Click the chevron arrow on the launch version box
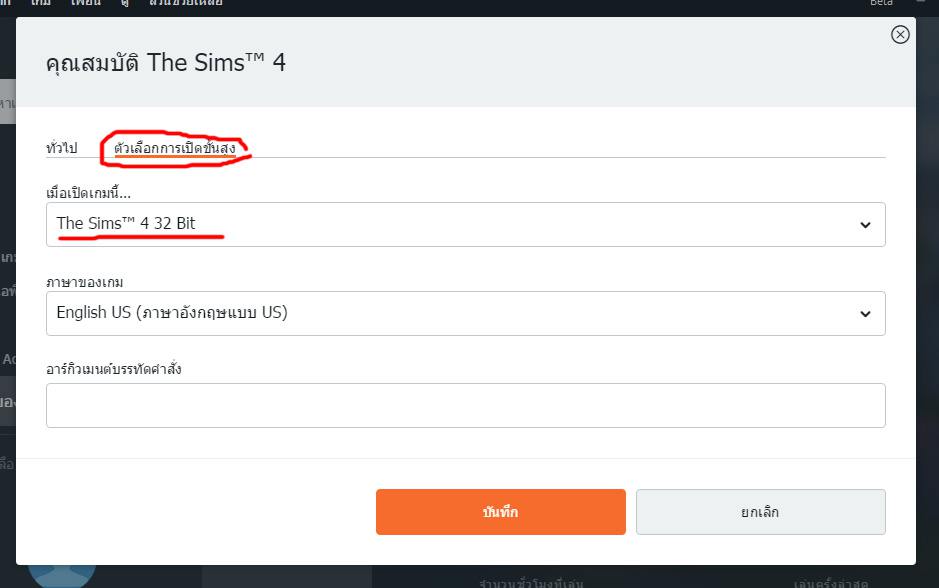The height and width of the screenshot is (588, 939). coord(865,225)
